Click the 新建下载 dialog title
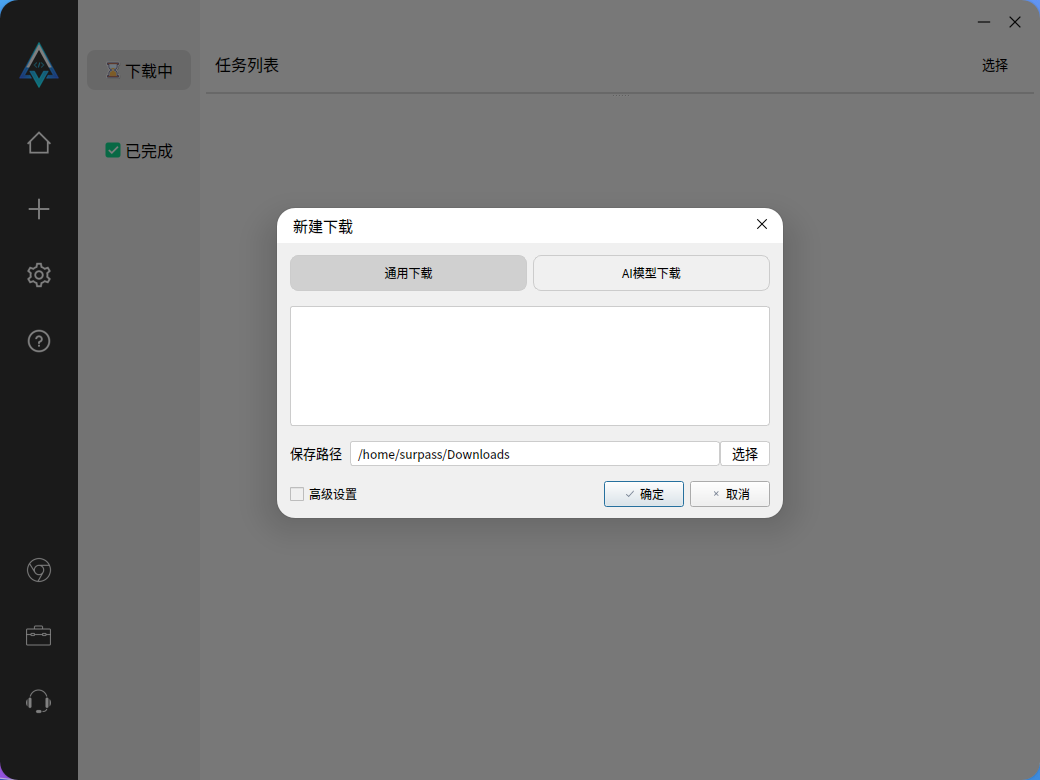 tap(322, 227)
